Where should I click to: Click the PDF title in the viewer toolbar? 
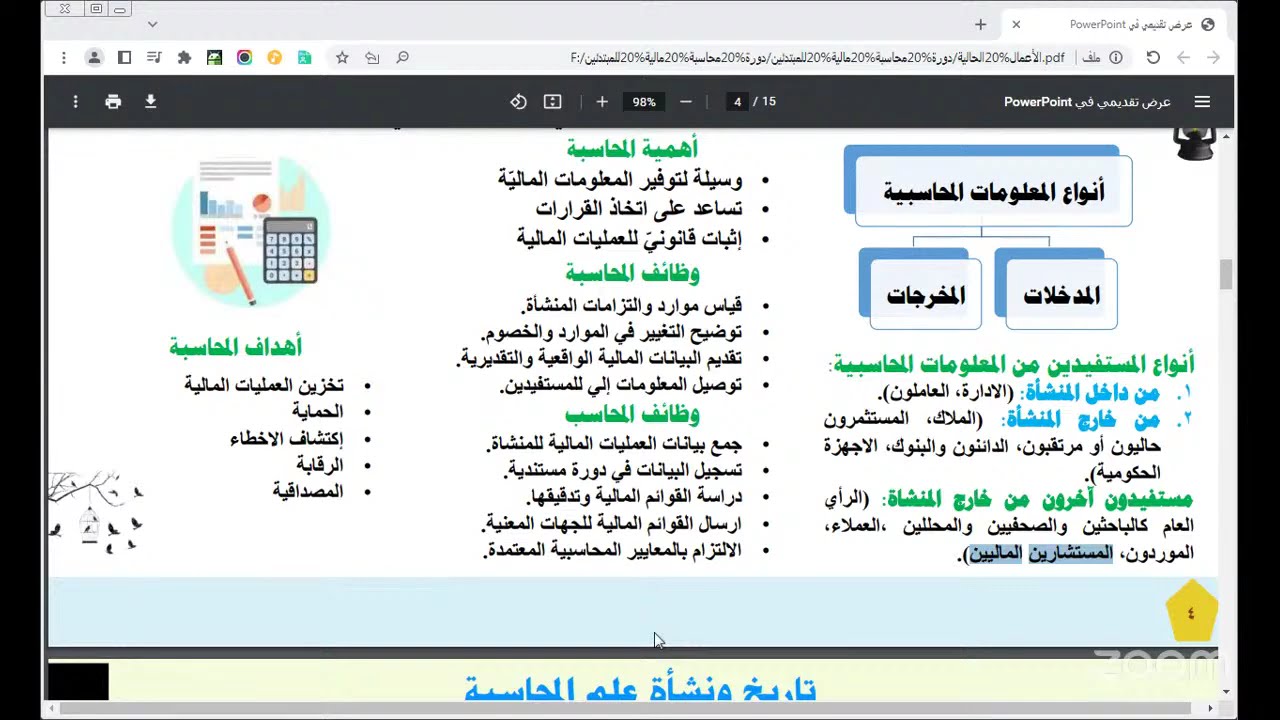[x=1087, y=102]
